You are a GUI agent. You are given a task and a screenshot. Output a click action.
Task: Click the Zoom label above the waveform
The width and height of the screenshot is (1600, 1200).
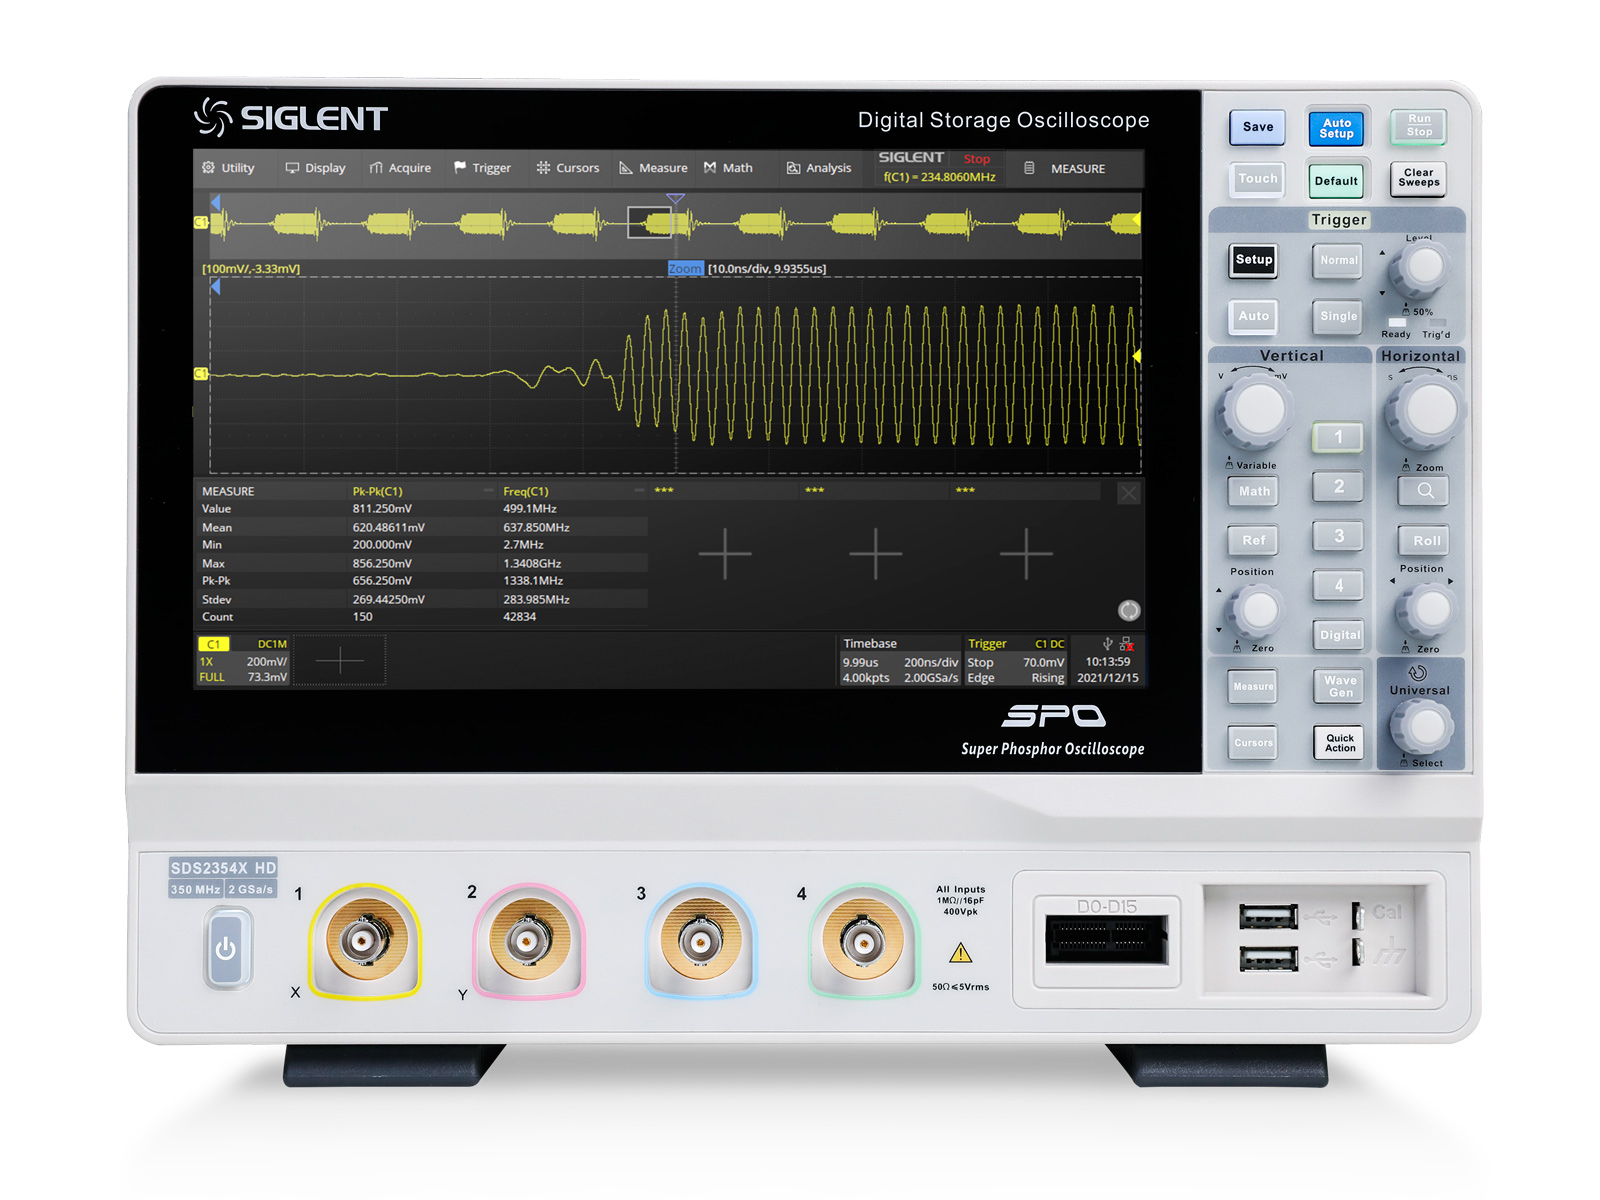click(x=685, y=269)
